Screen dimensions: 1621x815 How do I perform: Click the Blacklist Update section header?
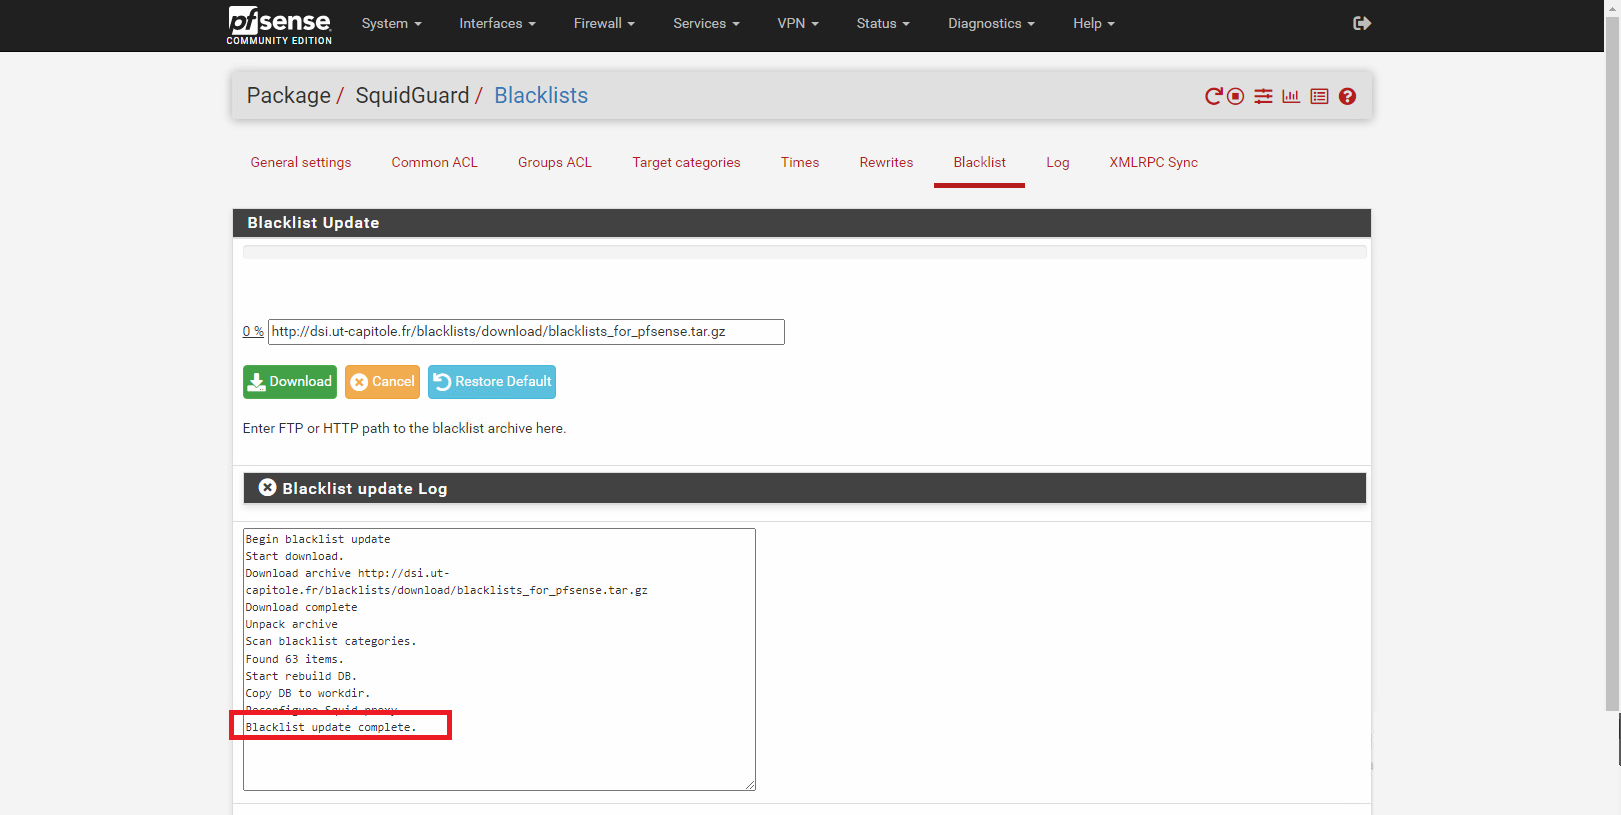(x=802, y=223)
